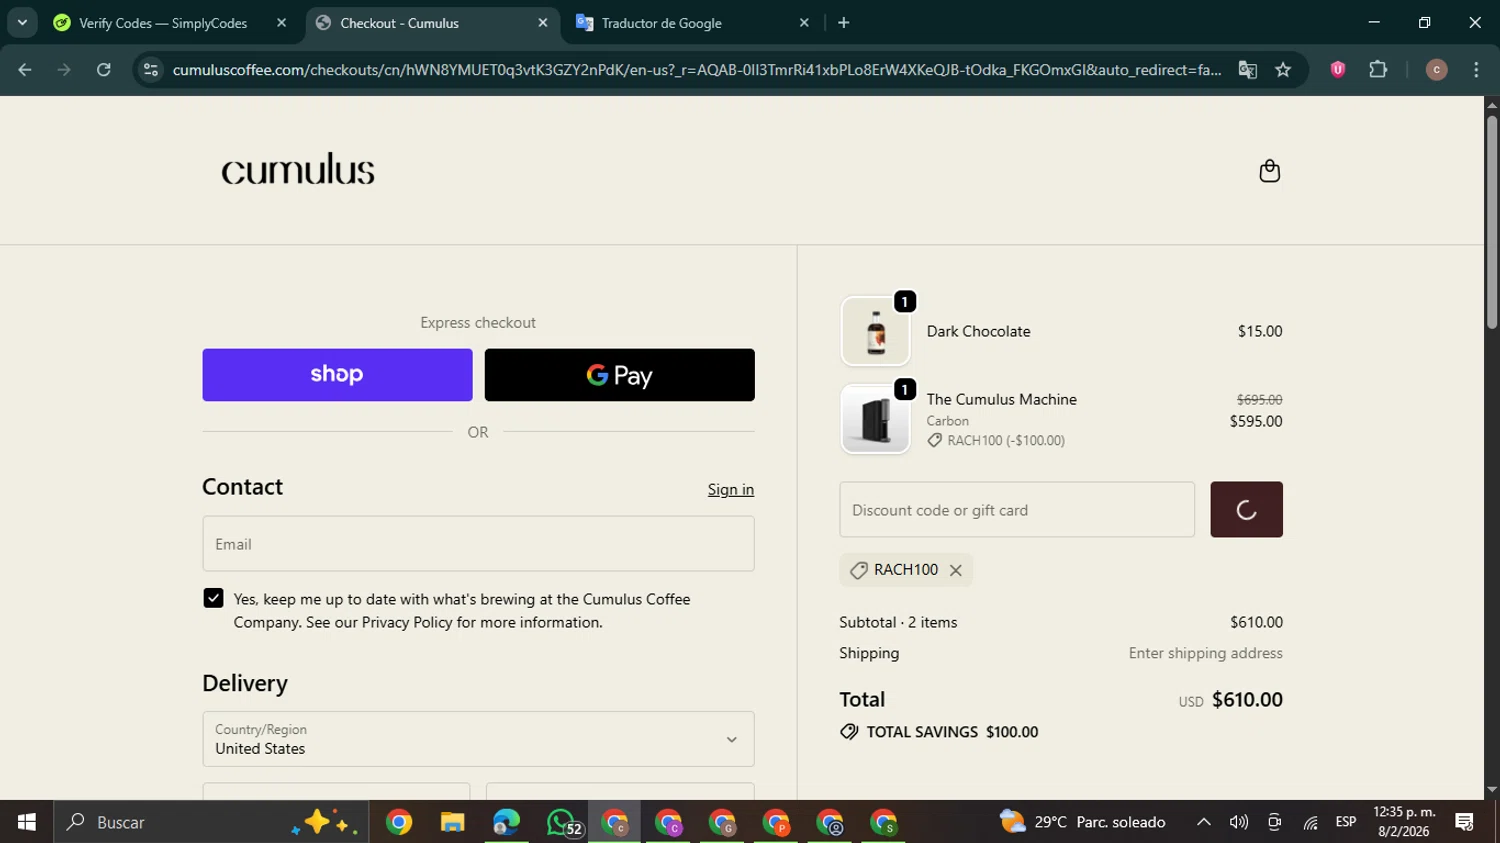The width and height of the screenshot is (1500, 843).
Task: Switch to the Verify Codes SimplyCodes tab
Action: point(162,23)
